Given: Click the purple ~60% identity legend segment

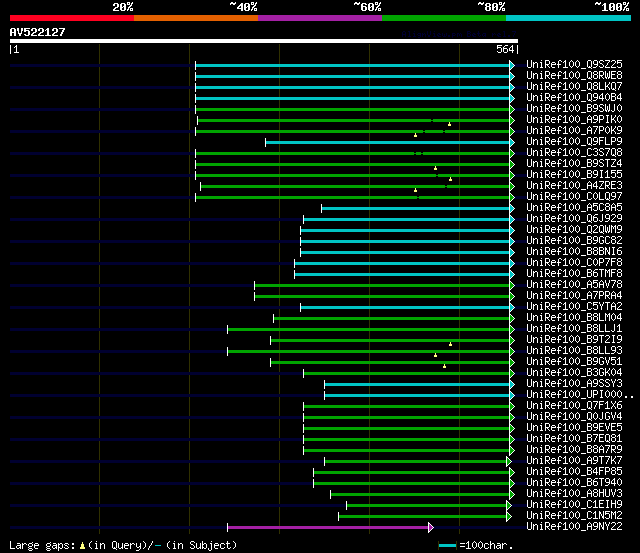Looking at the screenshot, I should pos(320,18).
